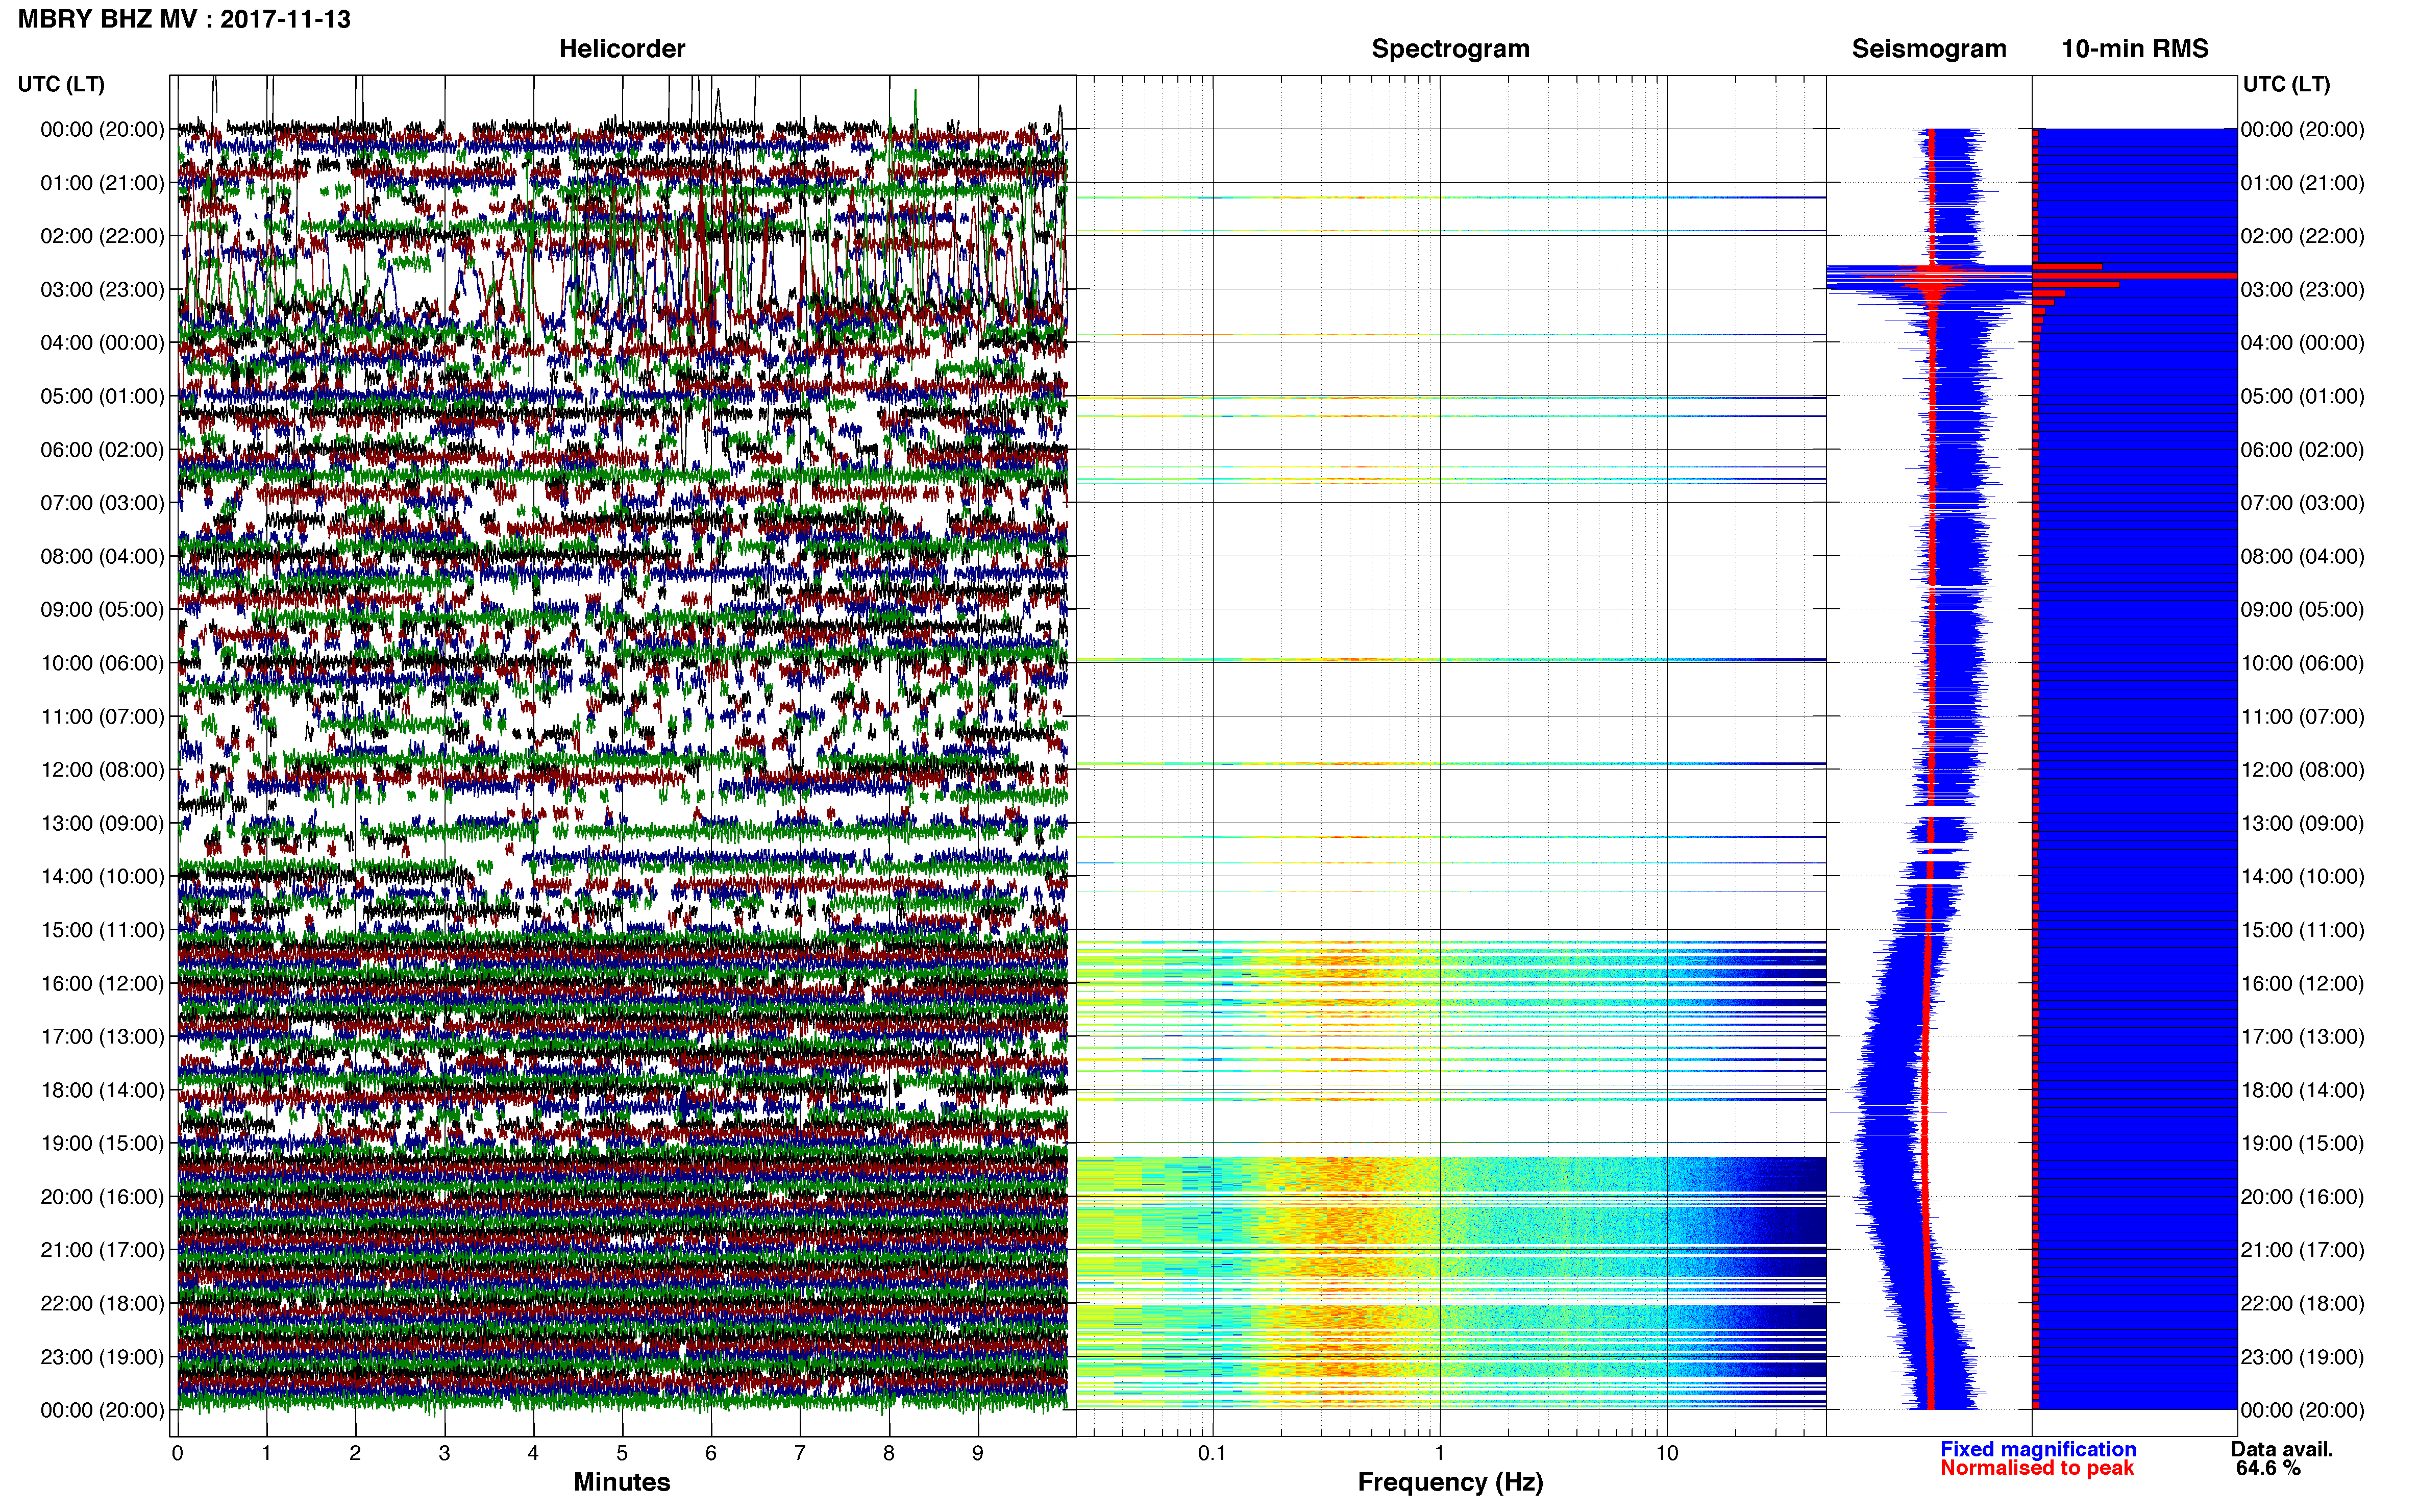
Task: Click the 'Fixed magnification' legend text
Action: pyautogui.click(x=2038, y=1449)
